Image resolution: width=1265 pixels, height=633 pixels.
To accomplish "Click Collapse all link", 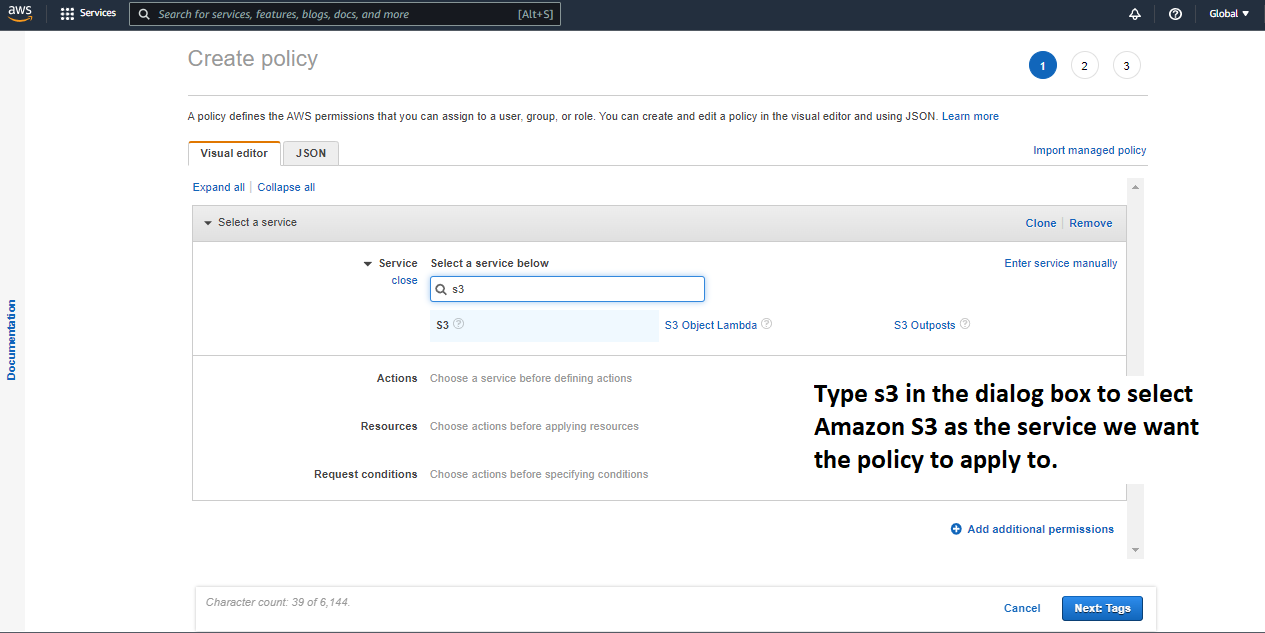I will [x=286, y=187].
